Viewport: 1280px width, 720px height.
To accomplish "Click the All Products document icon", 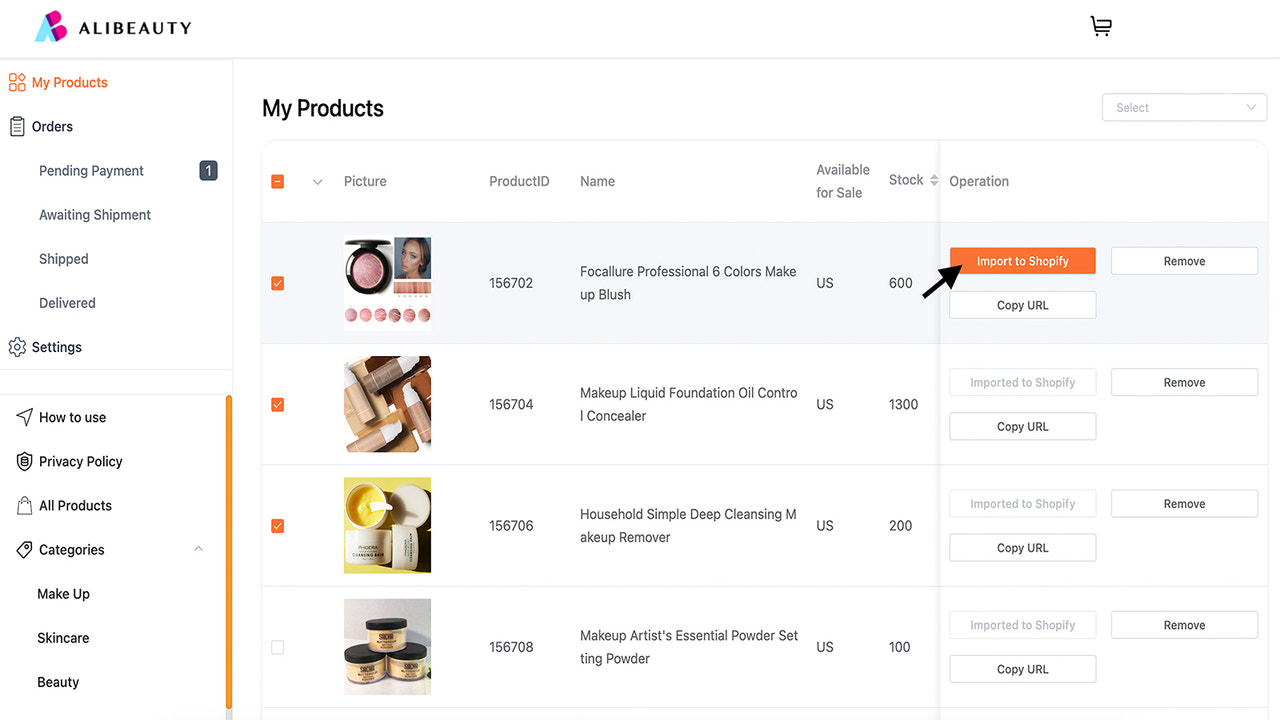I will click(23, 505).
